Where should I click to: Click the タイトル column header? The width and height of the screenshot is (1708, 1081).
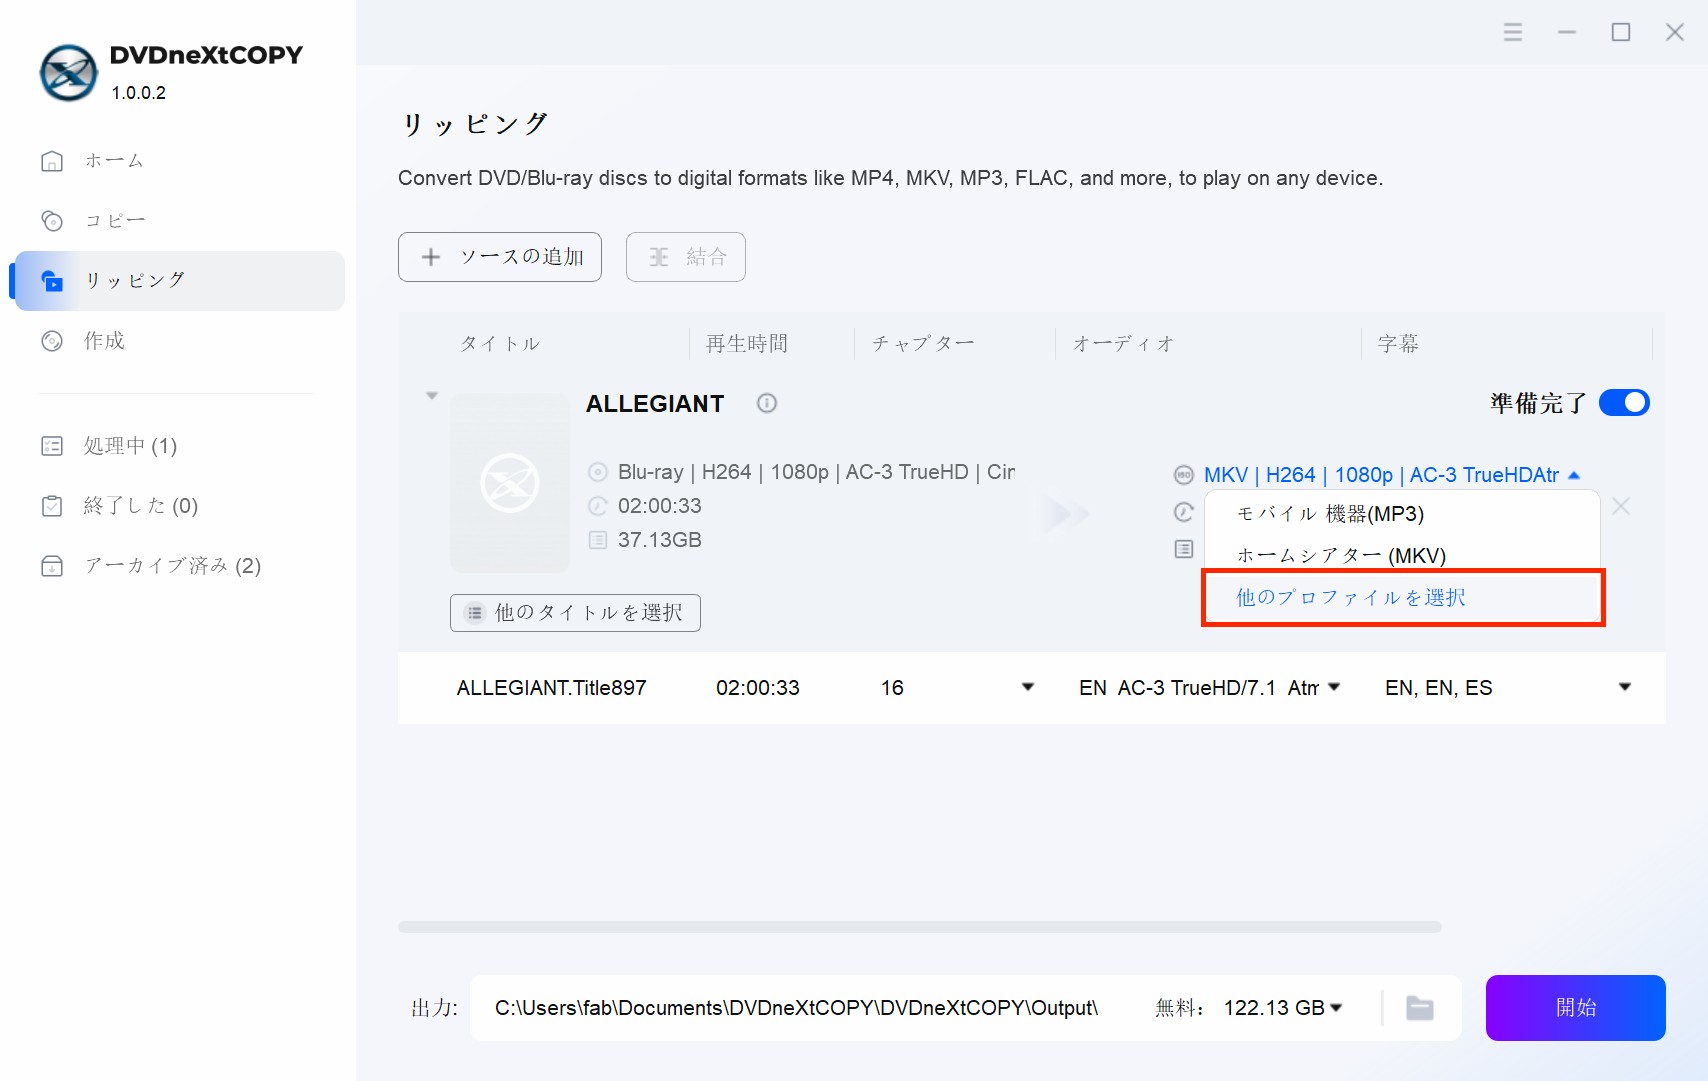(x=499, y=344)
